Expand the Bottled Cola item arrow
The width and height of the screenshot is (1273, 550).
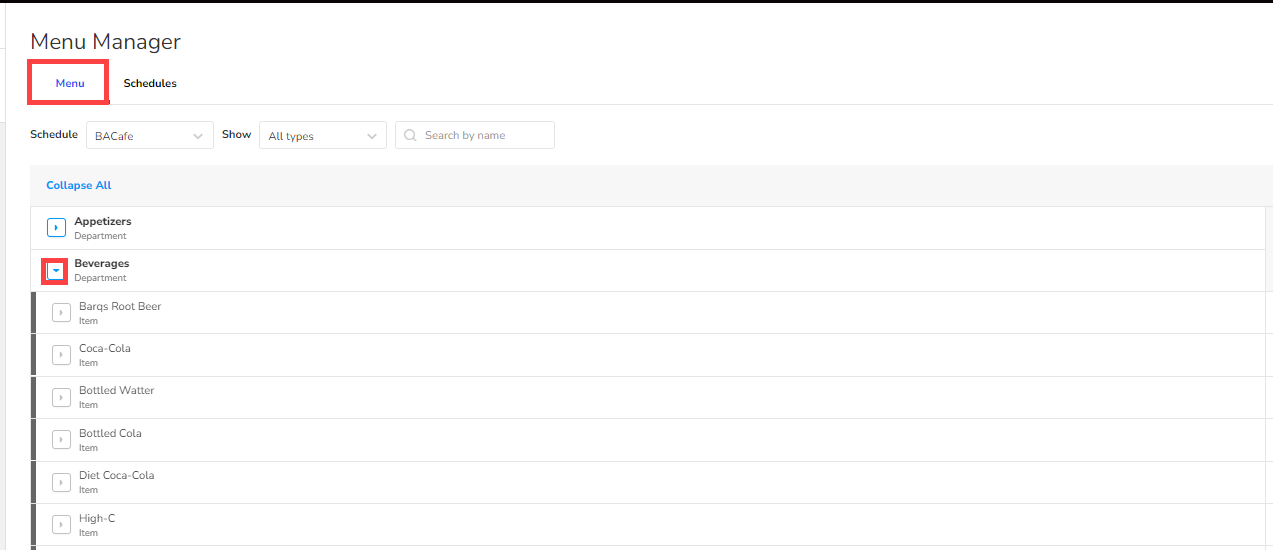pos(61,440)
